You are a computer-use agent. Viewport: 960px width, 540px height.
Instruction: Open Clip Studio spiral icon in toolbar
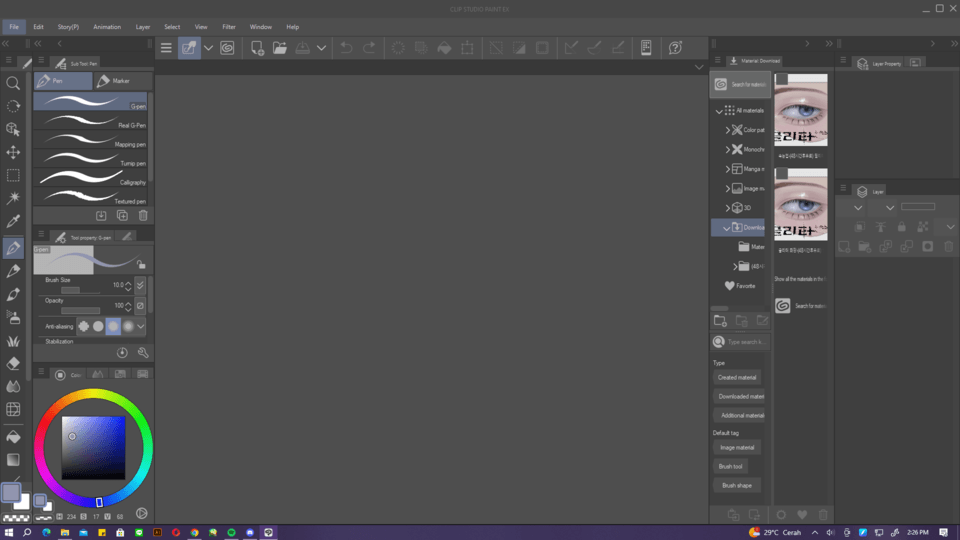pyautogui.click(x=227, y=48)
